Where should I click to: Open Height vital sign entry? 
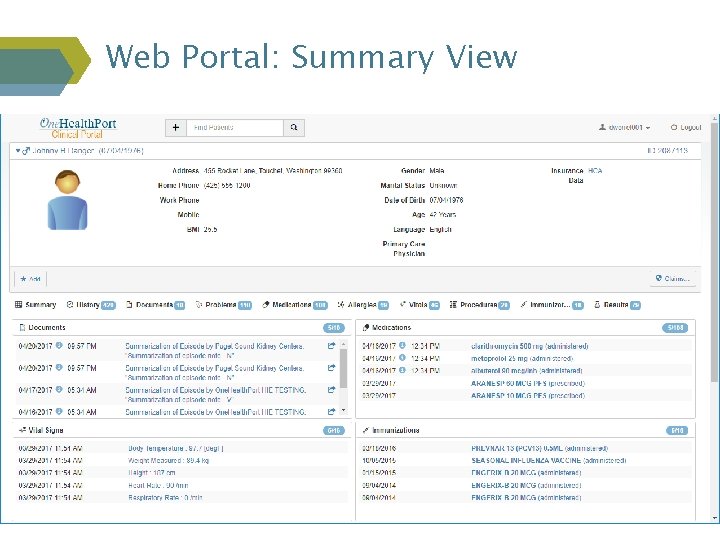(x=152, y=473)
